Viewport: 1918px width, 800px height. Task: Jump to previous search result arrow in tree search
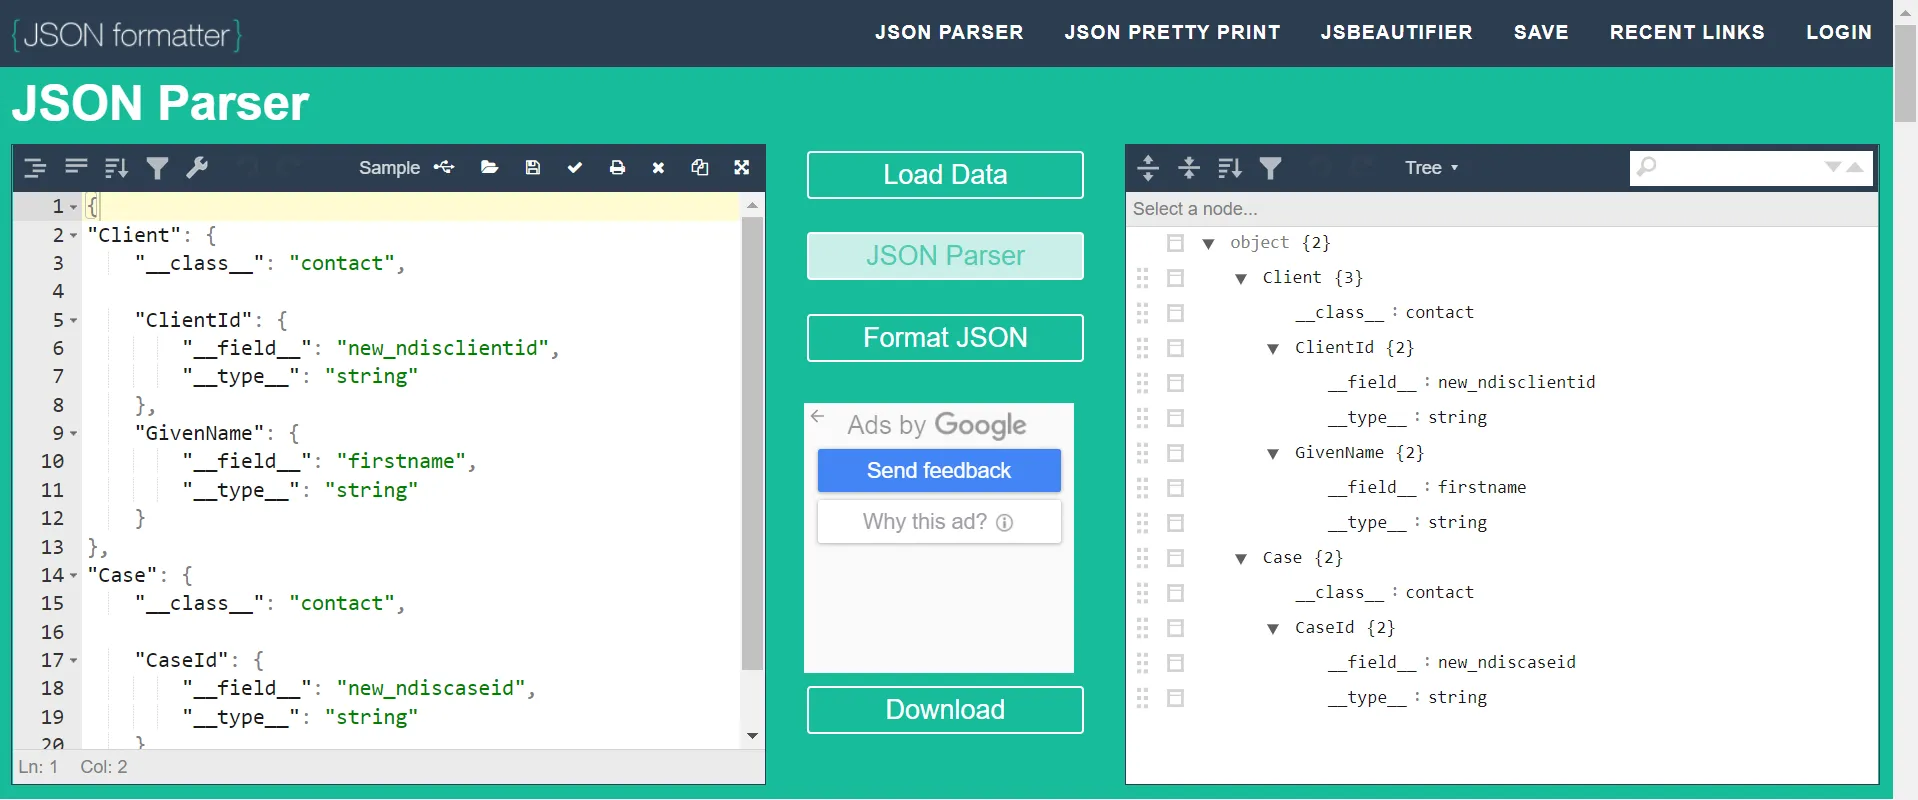click(1855, 167)
